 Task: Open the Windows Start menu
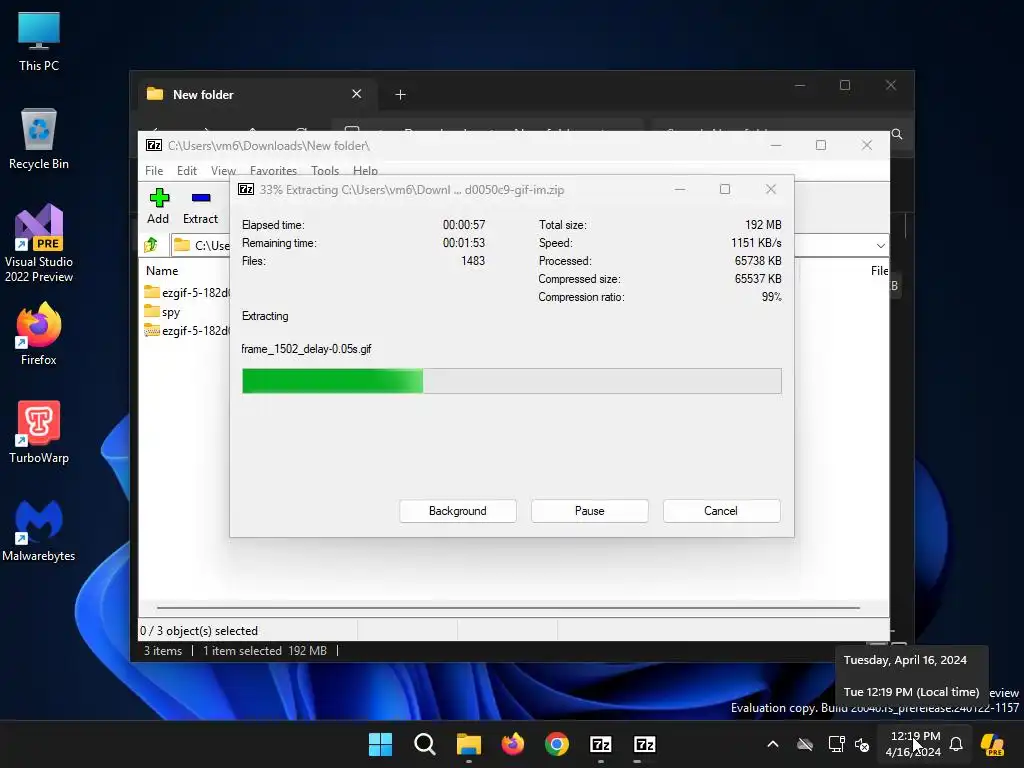pos(380,744)
